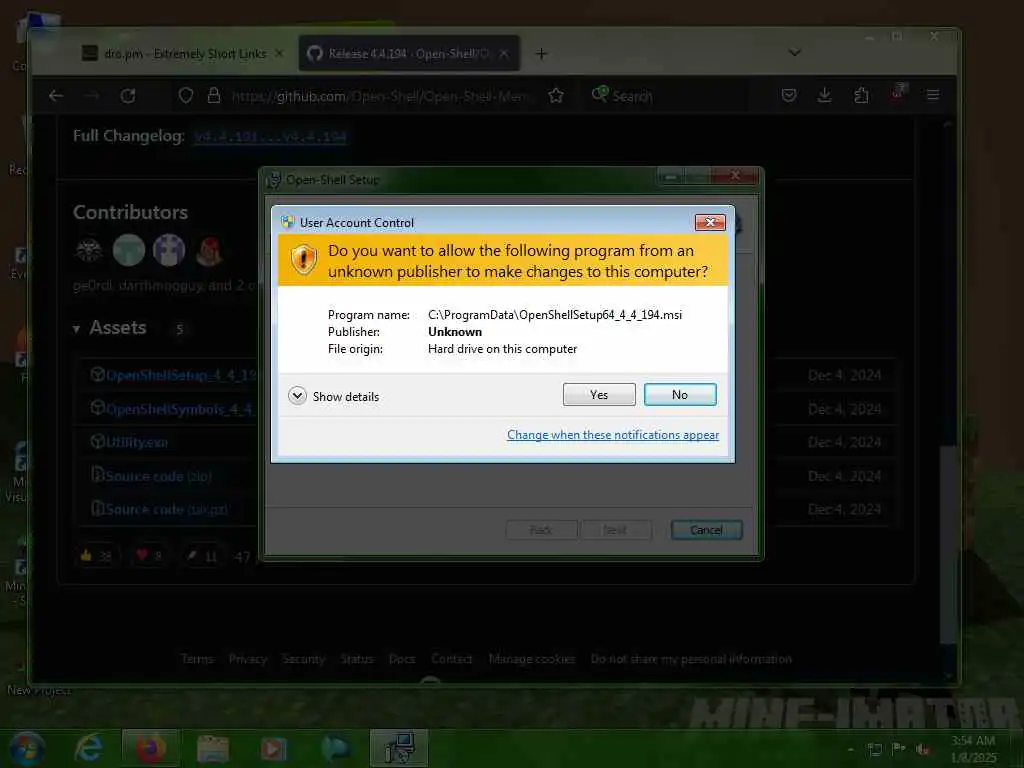Viewport: 1024px width, 768px height.
Task: Click first contributor avatar
Action: (x=89, y=250)
